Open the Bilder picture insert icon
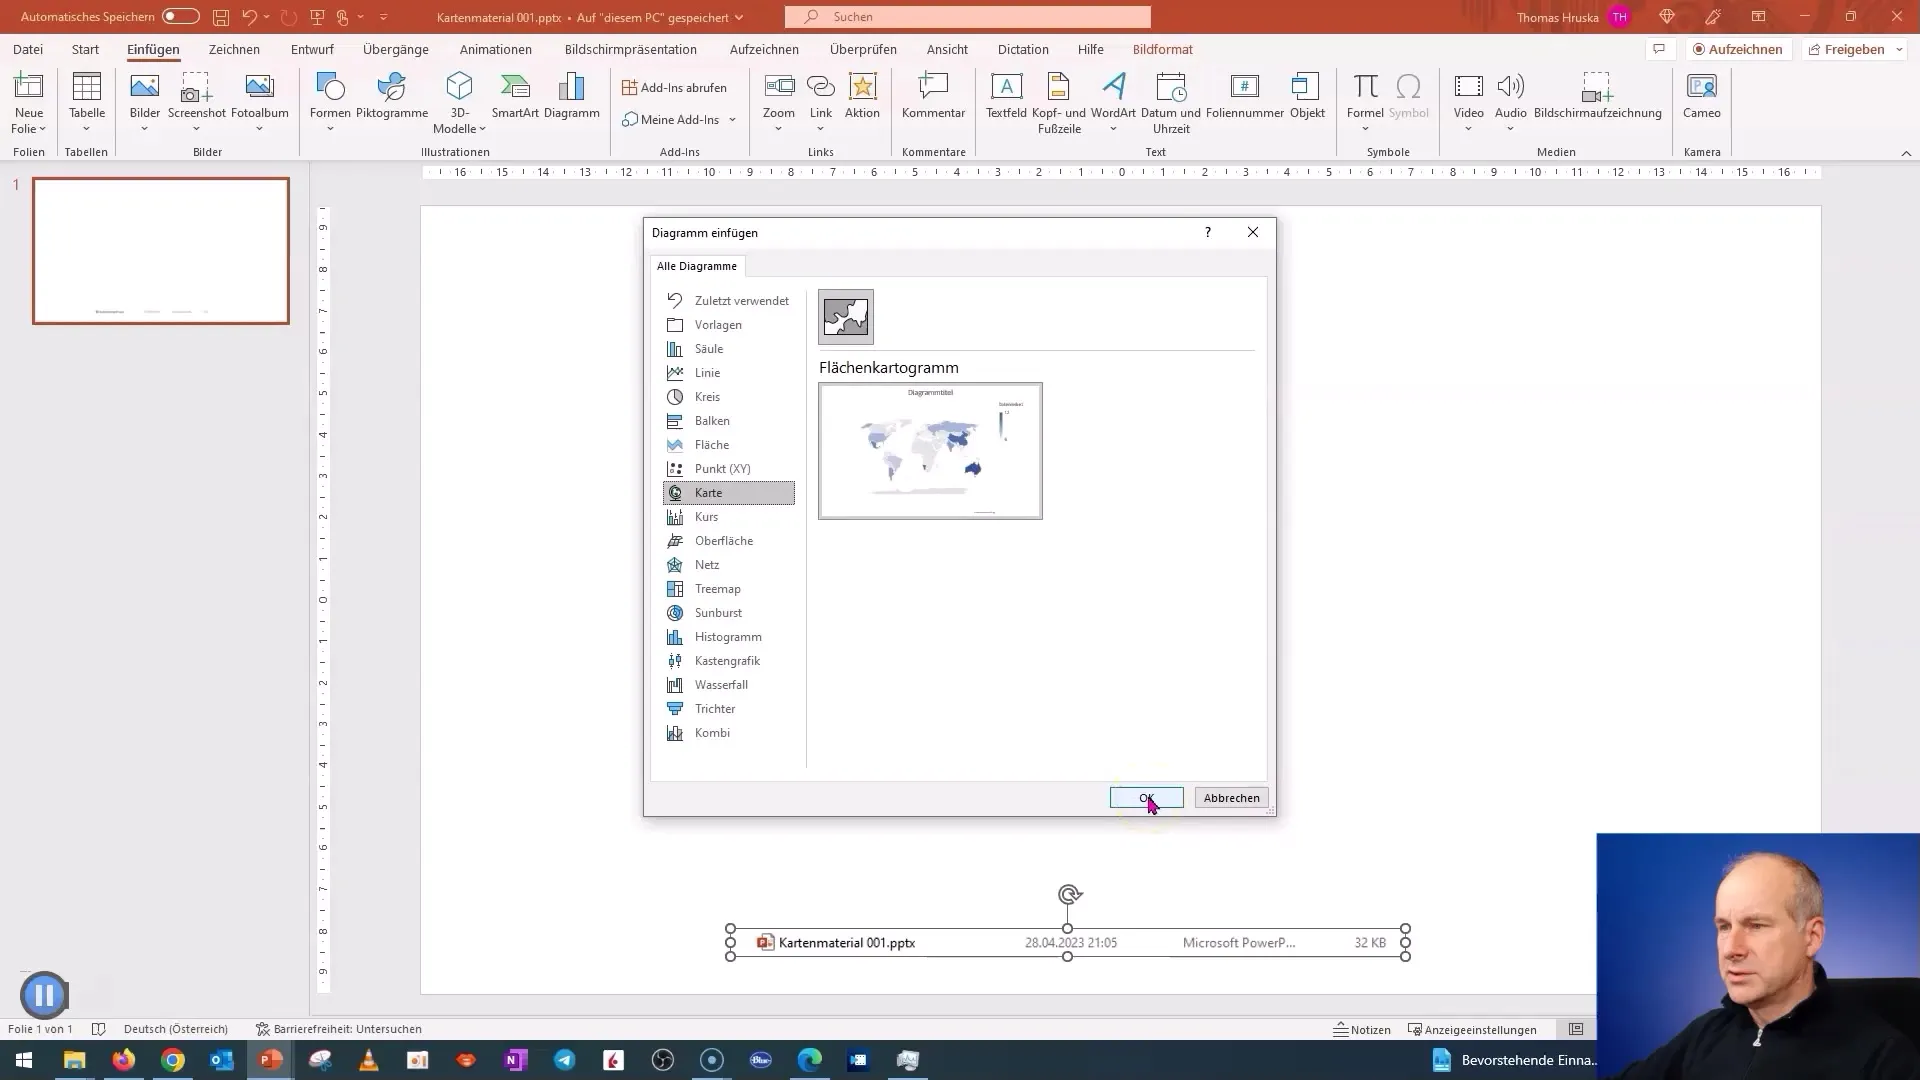Image resolution: width=1920 pixels, height=1080 pixels. point(145,88)
